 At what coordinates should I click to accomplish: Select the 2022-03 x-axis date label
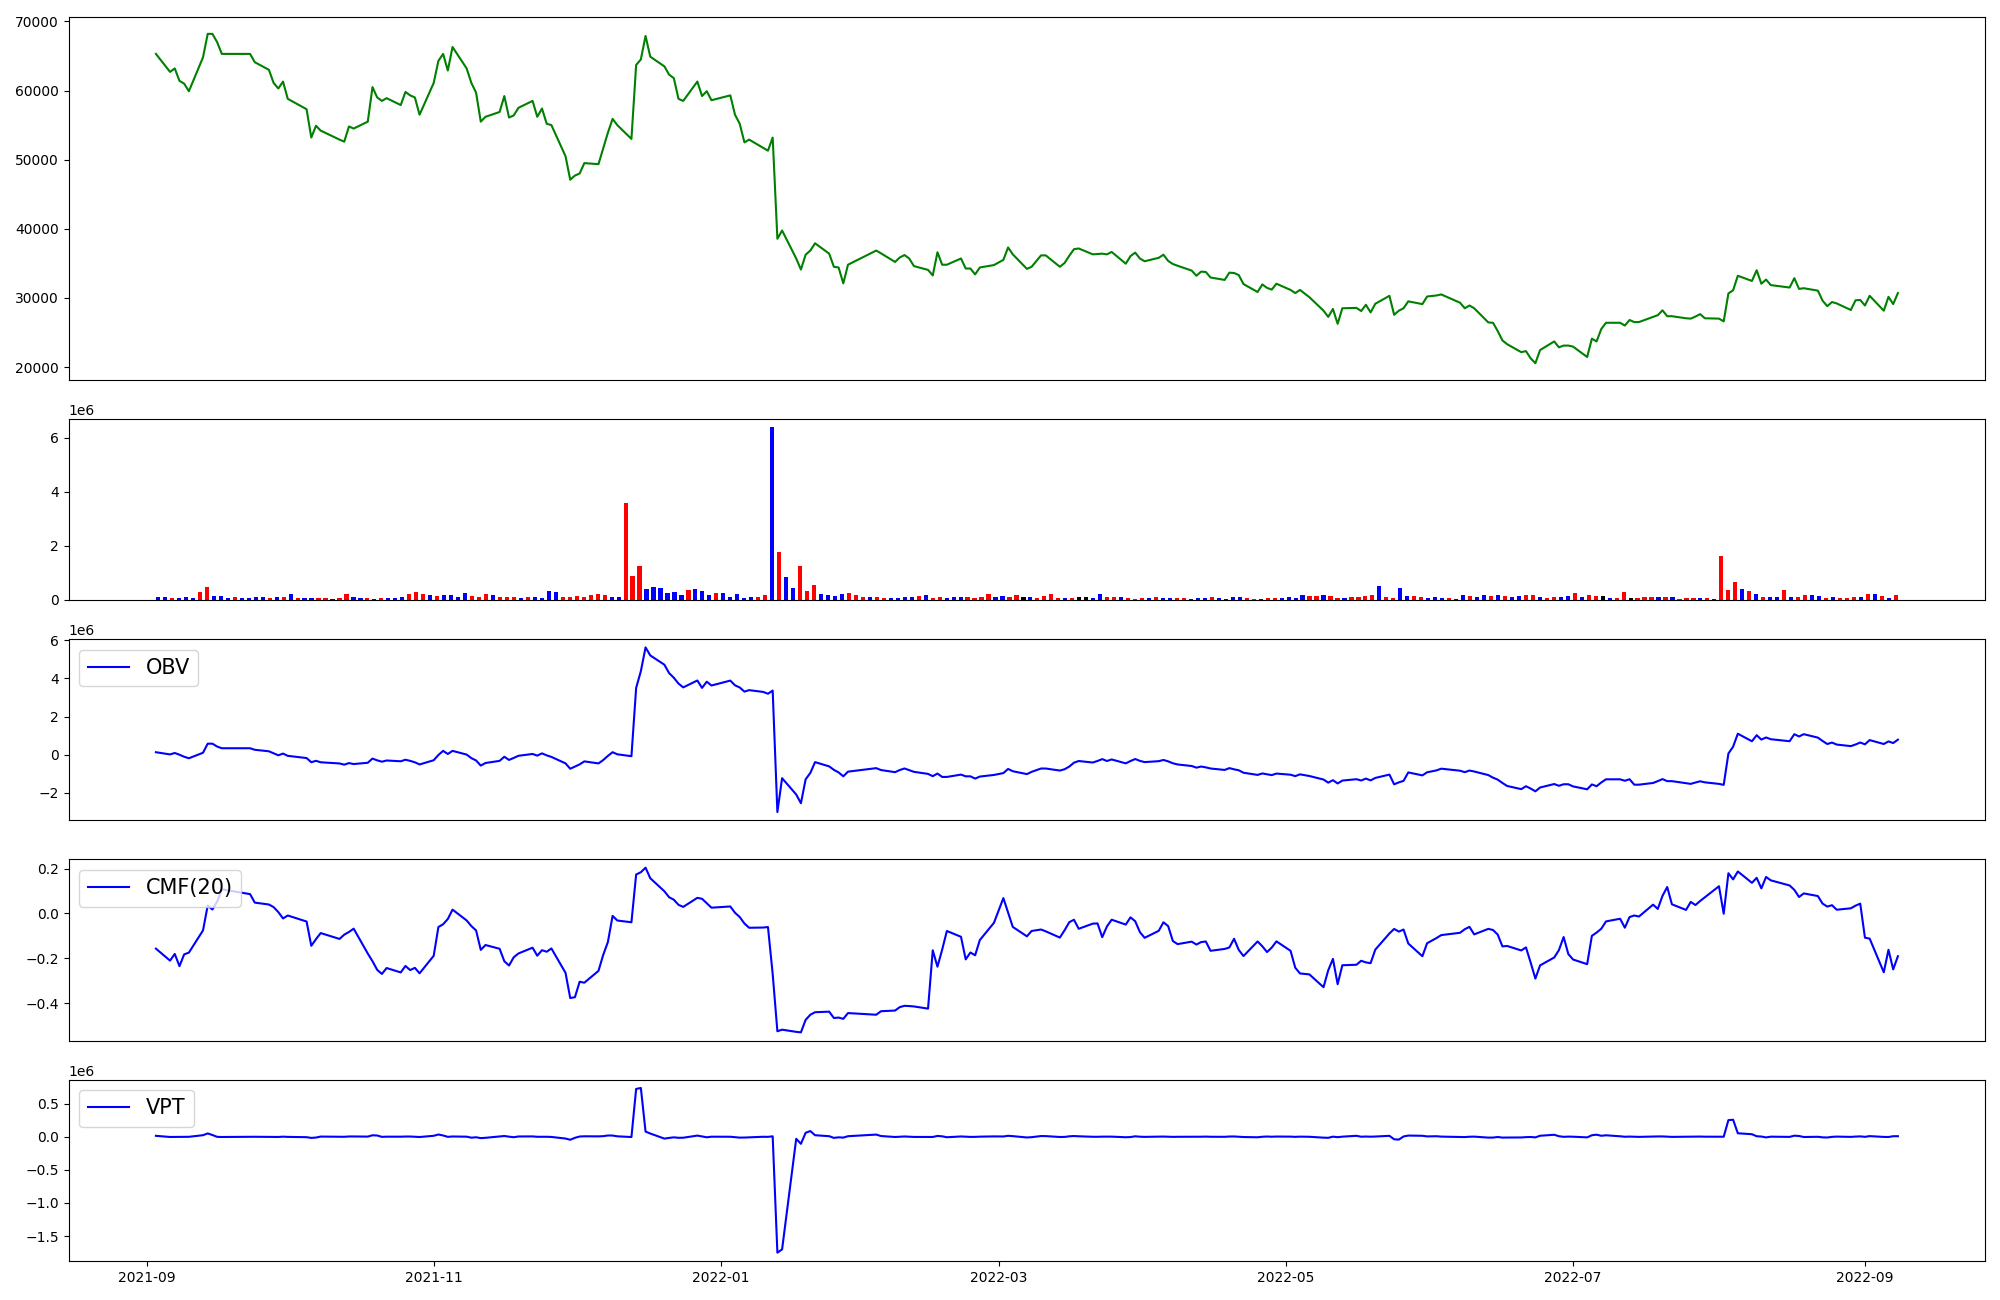[x=999, y=1277]
